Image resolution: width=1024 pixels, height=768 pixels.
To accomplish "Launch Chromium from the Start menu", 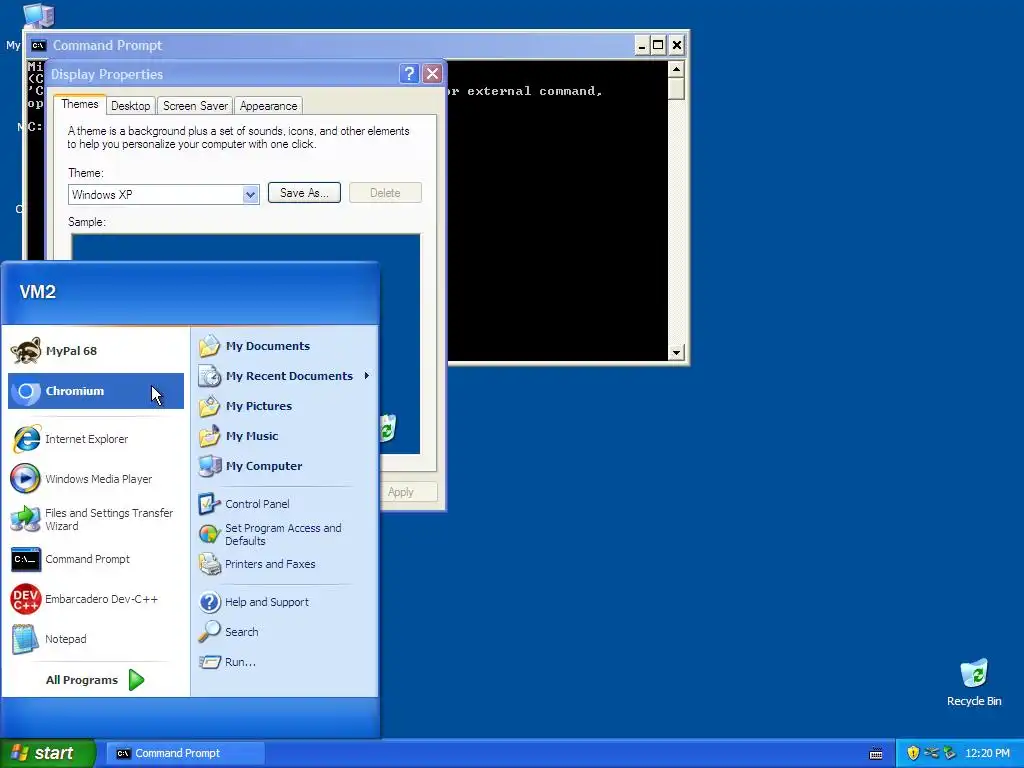I will click(x=95, y=391).
